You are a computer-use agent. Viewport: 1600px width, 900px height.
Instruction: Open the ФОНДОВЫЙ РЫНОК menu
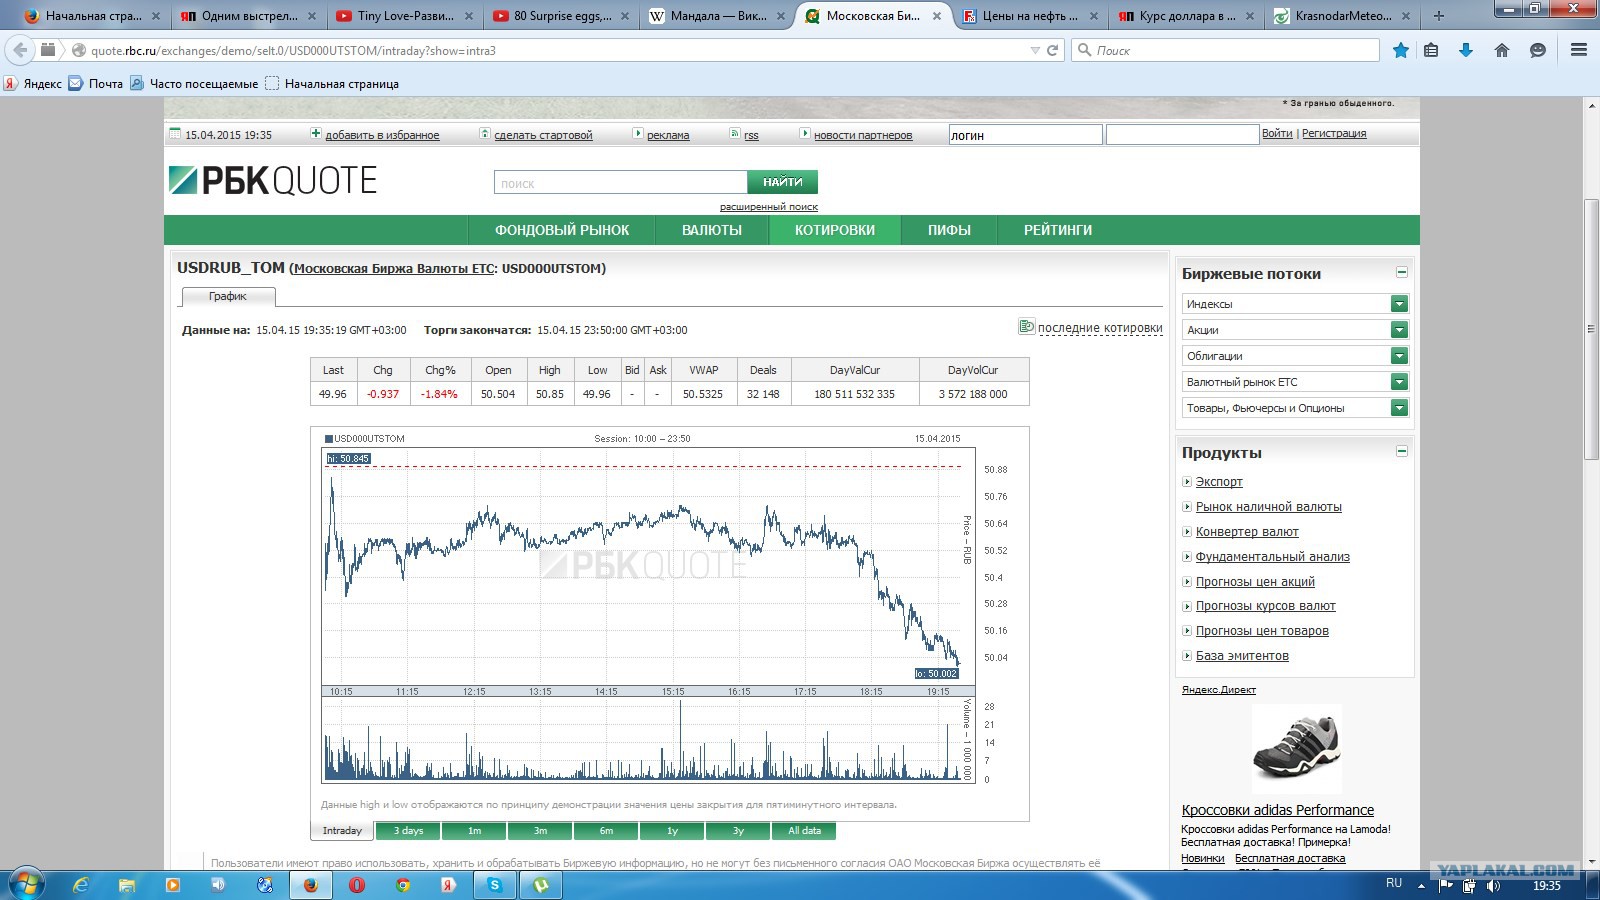click(562, 230)
